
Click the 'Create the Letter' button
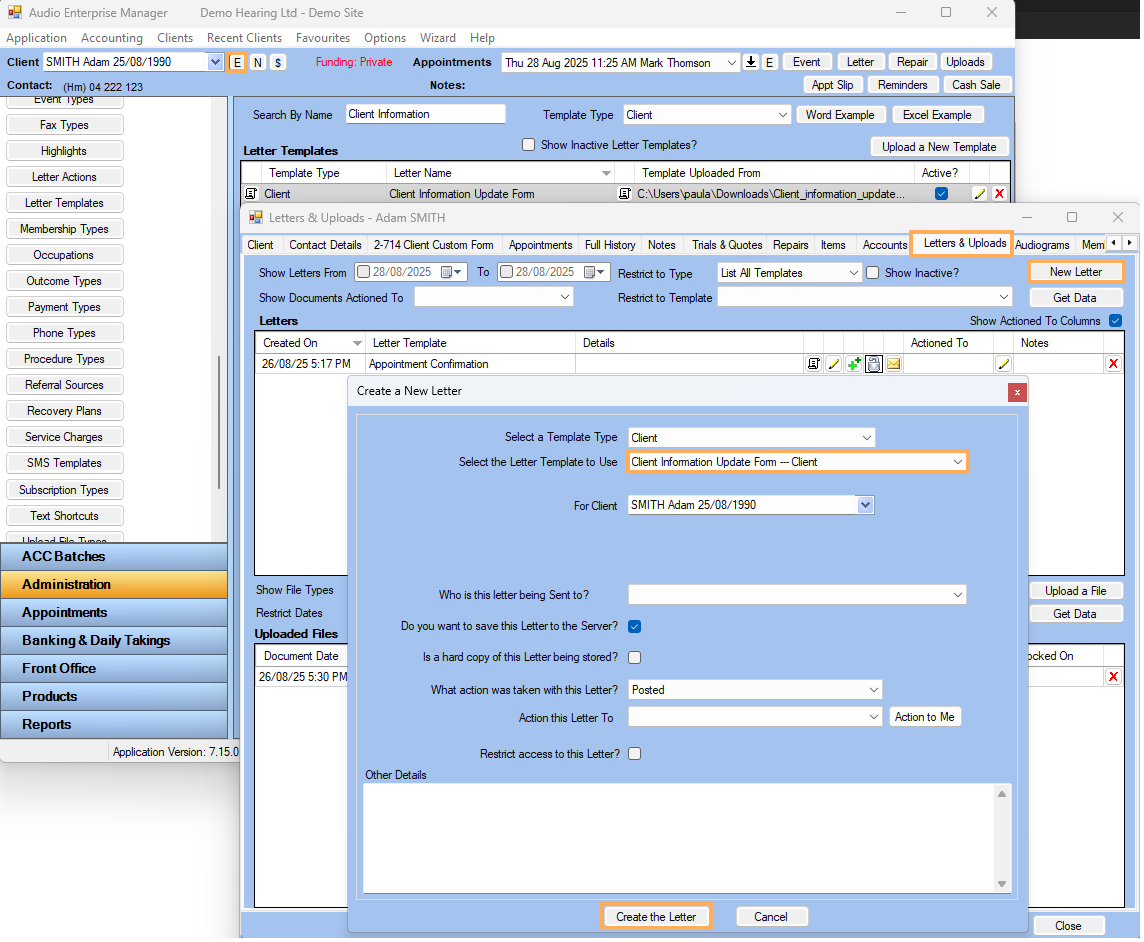pos(656,917)
